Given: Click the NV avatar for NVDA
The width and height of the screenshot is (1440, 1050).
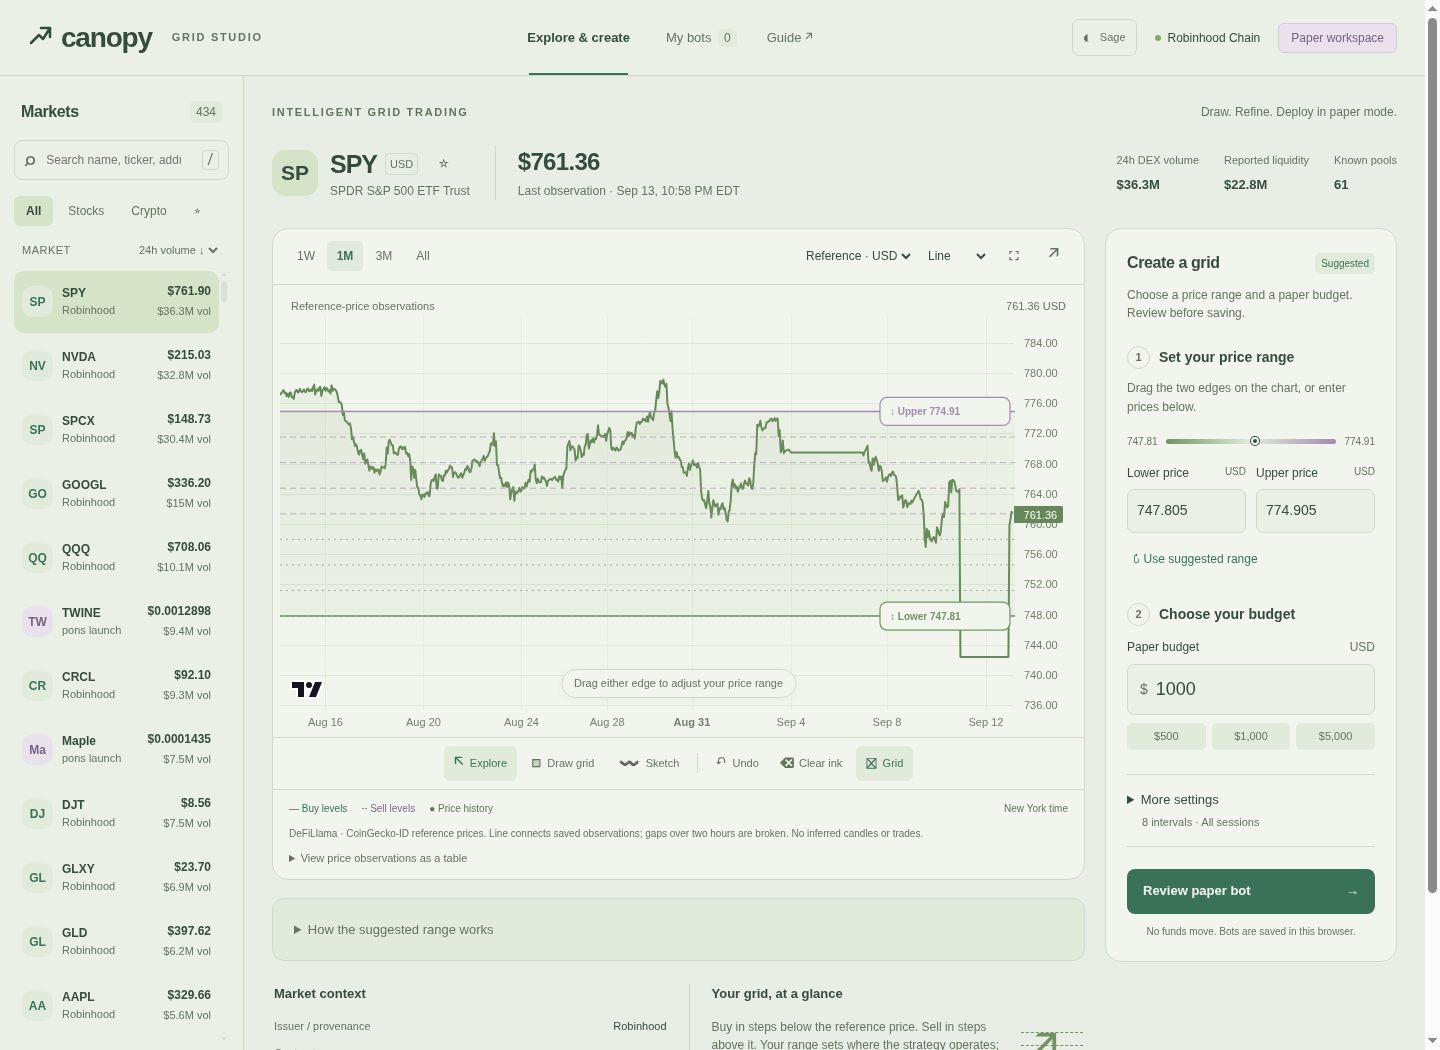Looking at the screenshot, I should pyautogui.click(x=37, y=366).
